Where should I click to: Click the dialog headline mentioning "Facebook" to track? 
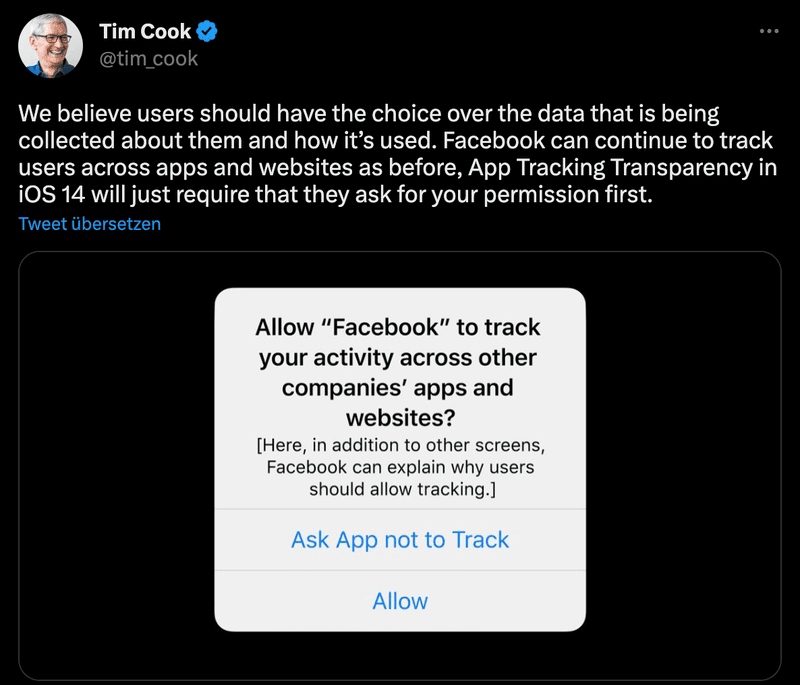pyautogui.click(x=398, y=373)
